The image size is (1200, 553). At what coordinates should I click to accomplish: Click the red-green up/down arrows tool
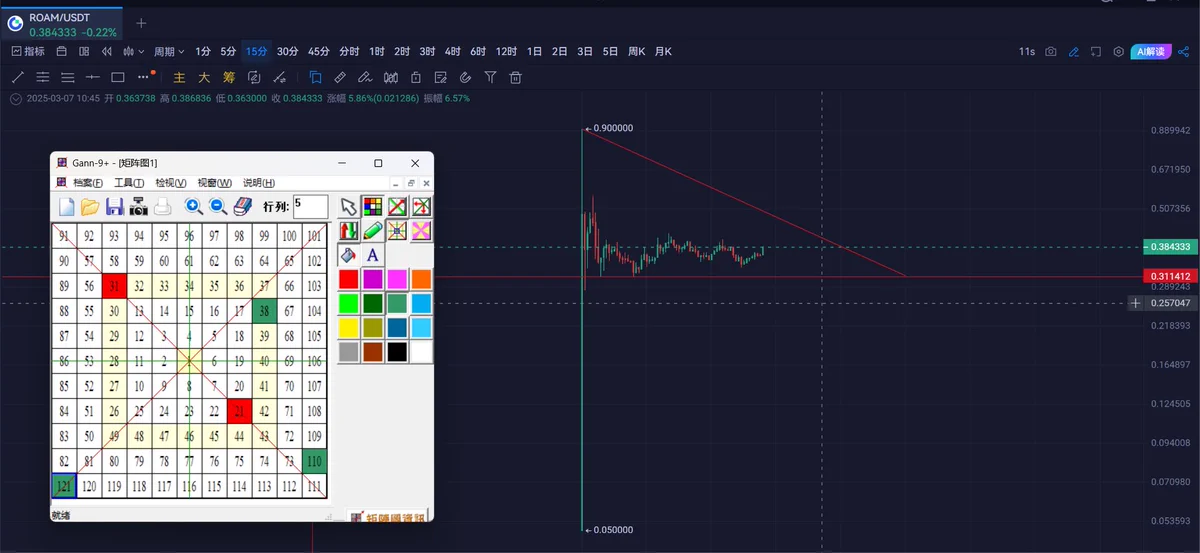click(348, 230)
